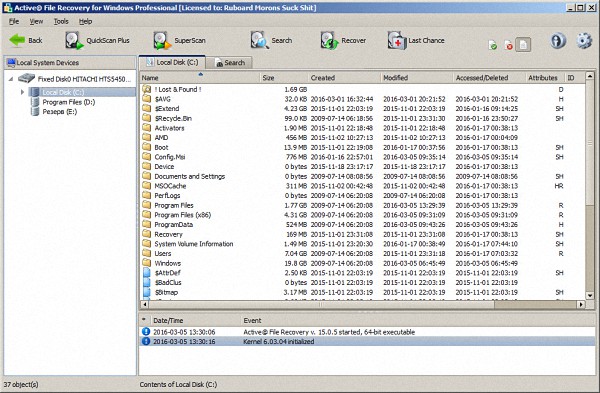Image resolution: width=600 pixels, height=393 pixels.
Task: Sort file list by Created column
Action: (x=344, y=78)
